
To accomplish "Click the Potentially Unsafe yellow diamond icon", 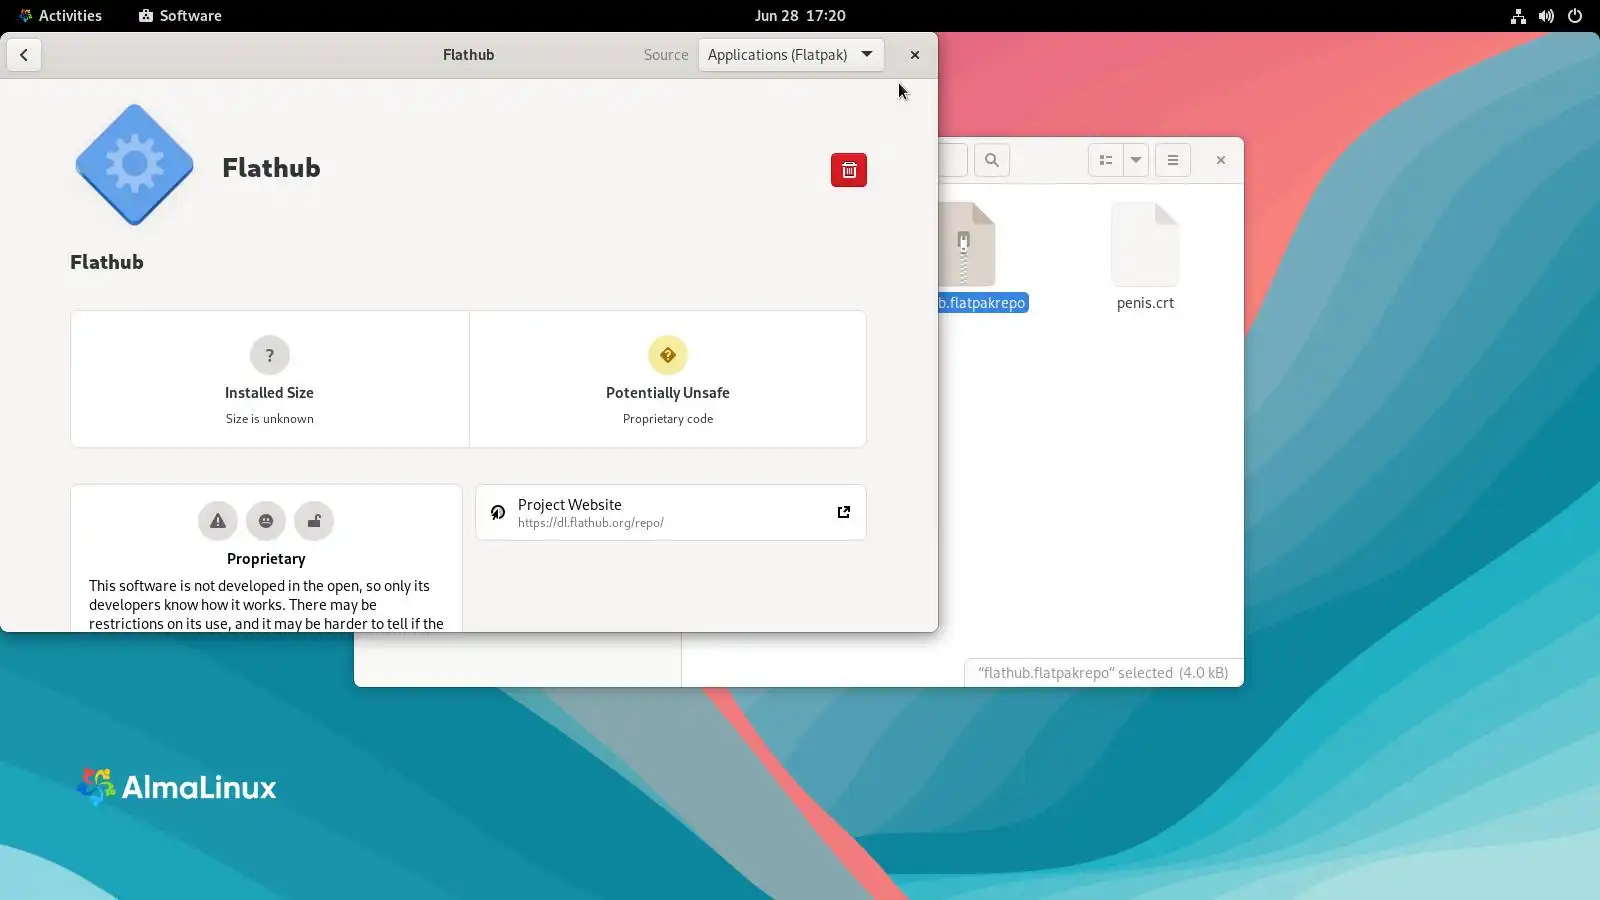I will tap(668, 355).
